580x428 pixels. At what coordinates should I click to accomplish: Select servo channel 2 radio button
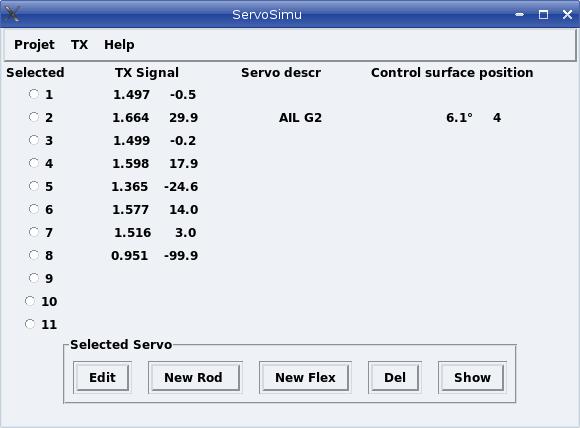[34, 117]
